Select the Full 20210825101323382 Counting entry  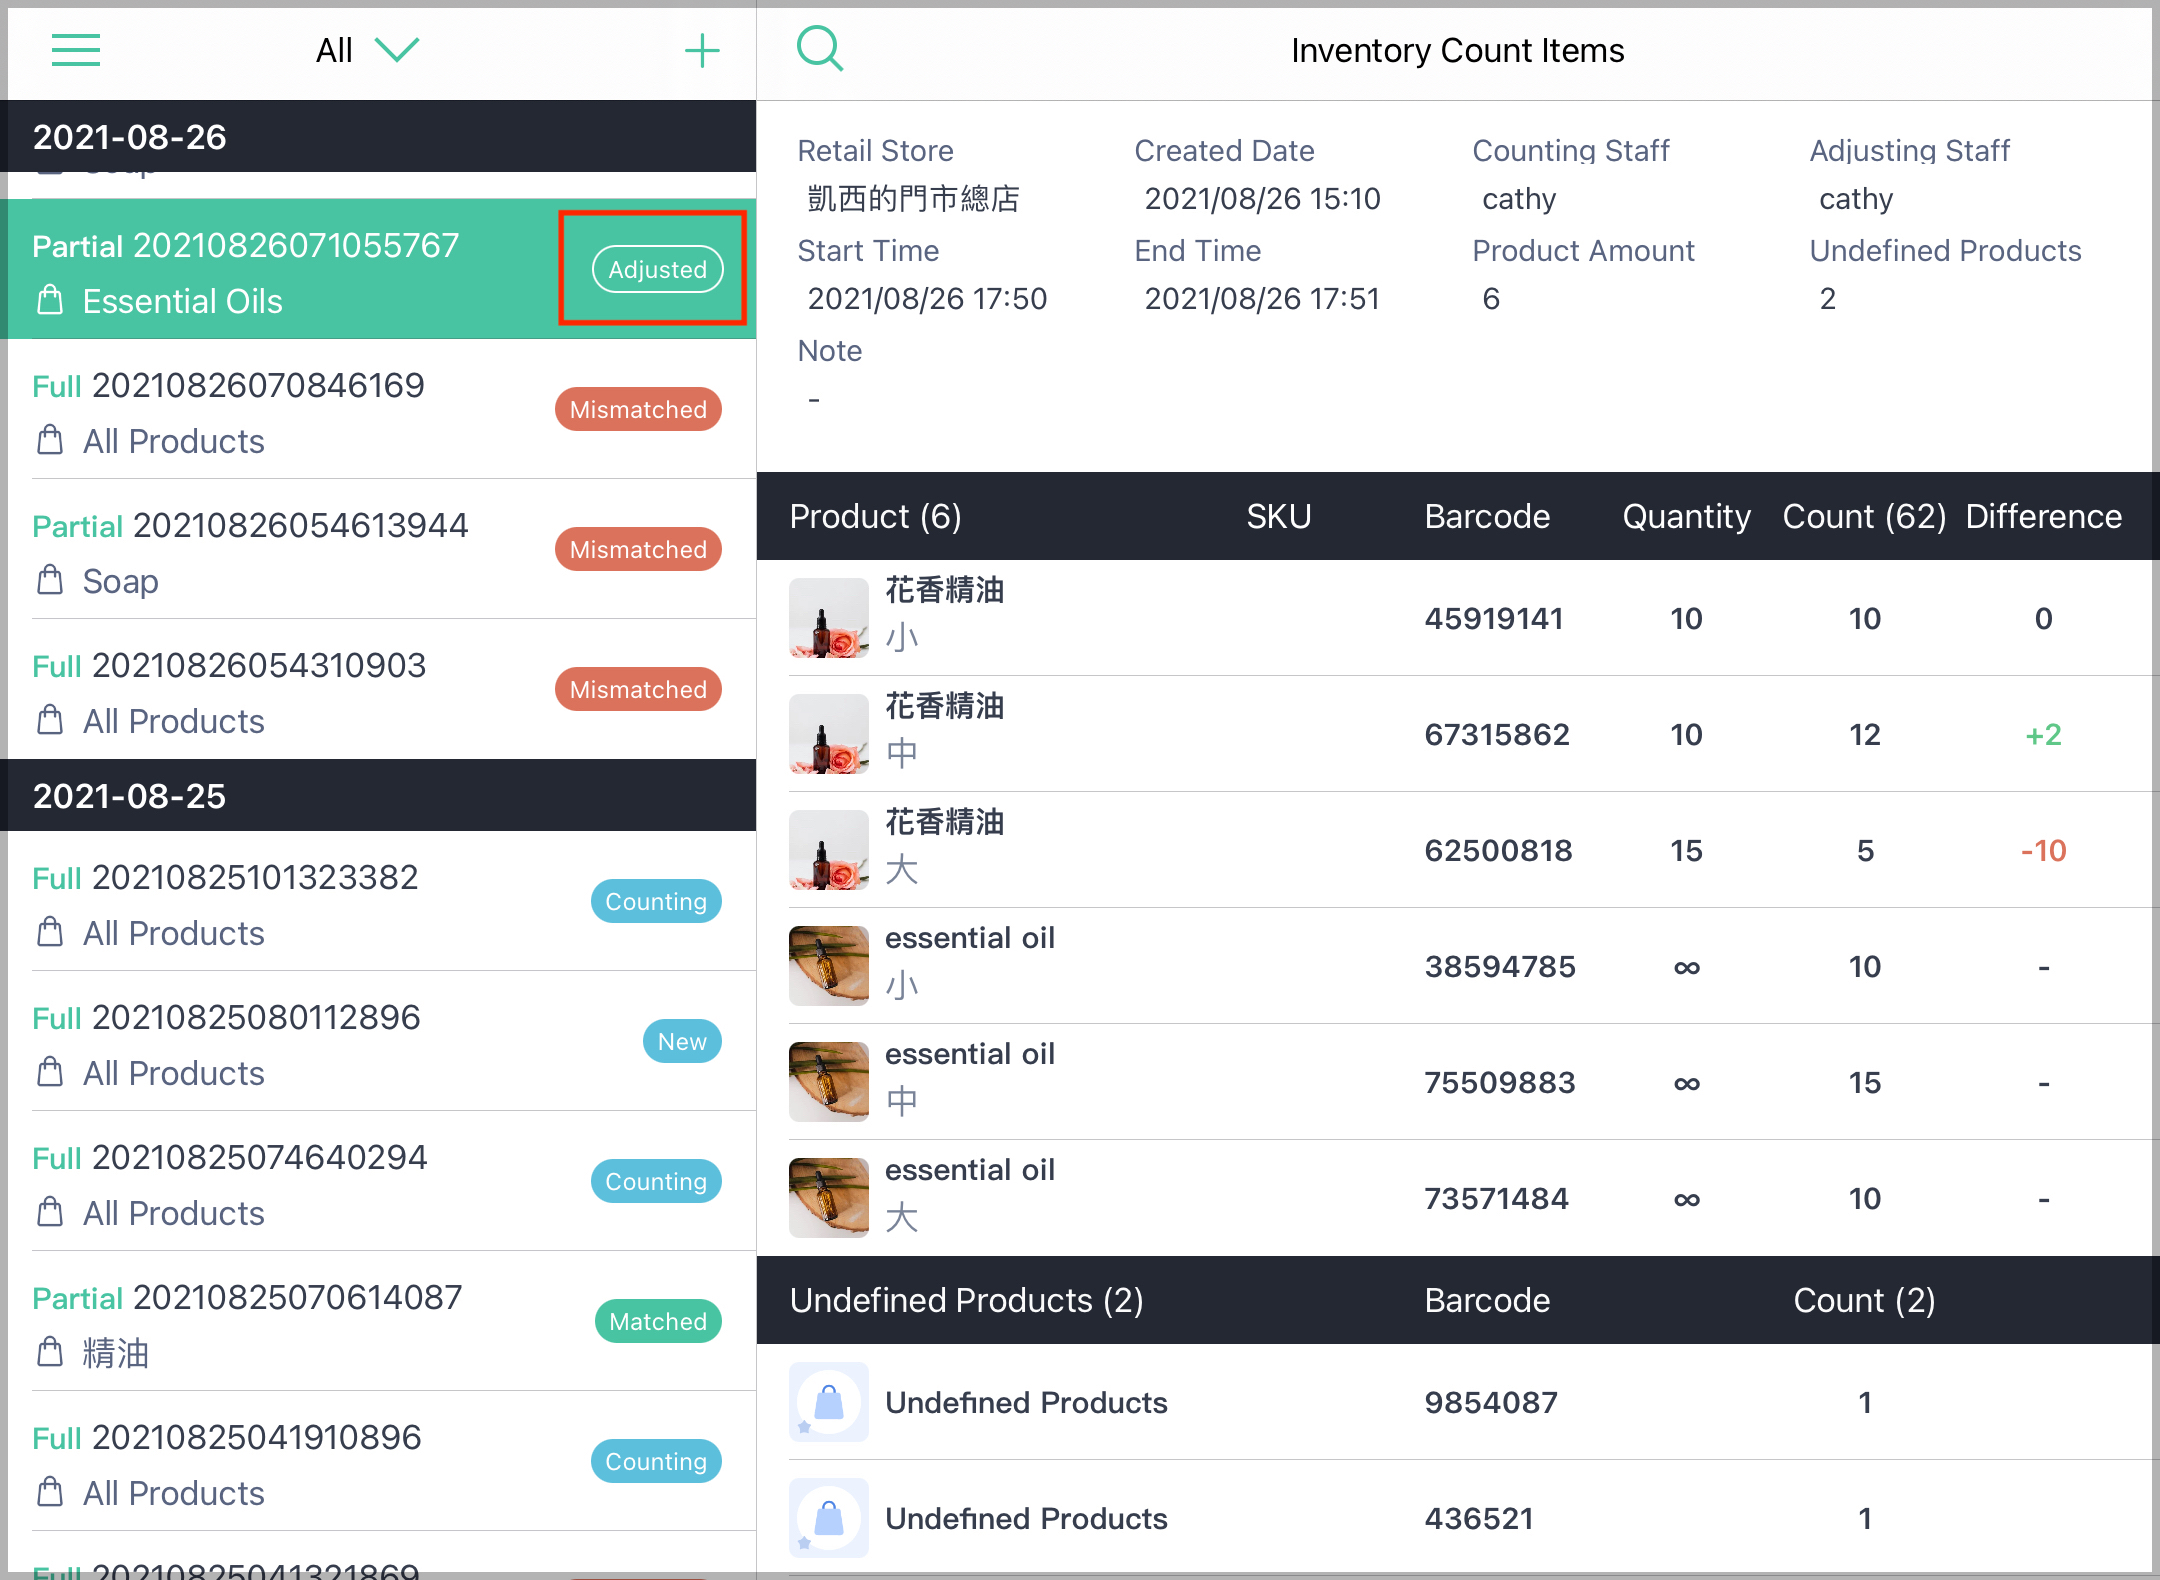tap(378, 901)
